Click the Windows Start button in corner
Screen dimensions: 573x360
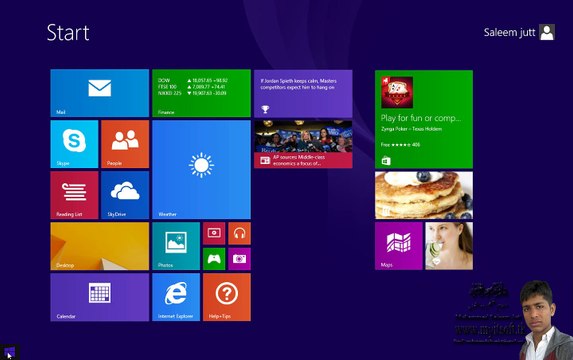[10, 352]
